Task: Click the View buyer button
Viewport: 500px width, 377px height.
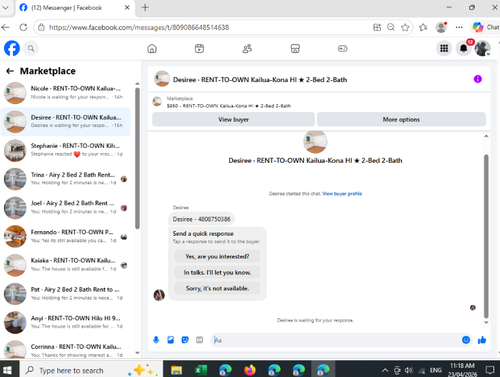Action: (x=233, y=119)
